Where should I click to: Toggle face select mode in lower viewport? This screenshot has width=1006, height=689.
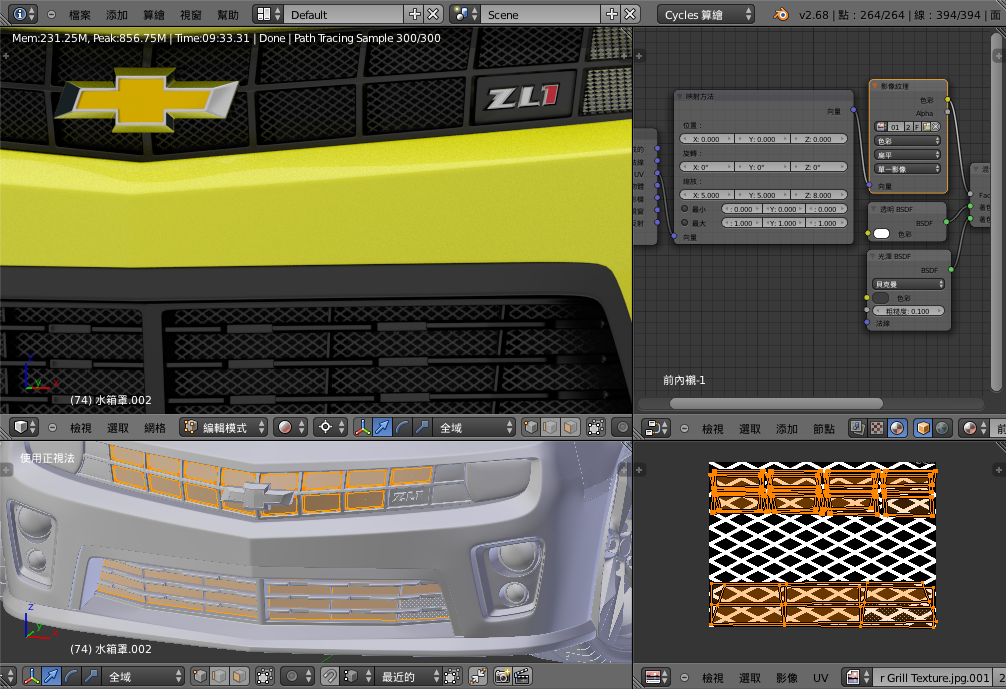[239, 676]
